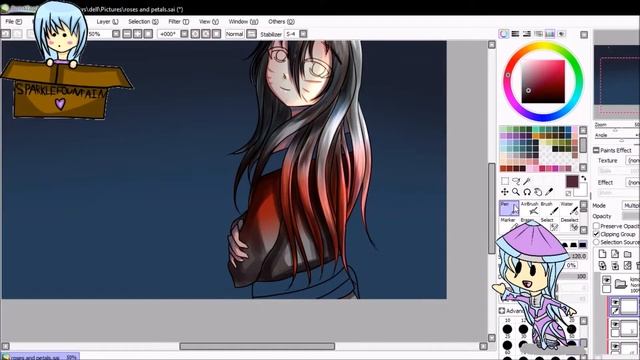
Task: Select the Lasso tool
Action: click(516, 181)
